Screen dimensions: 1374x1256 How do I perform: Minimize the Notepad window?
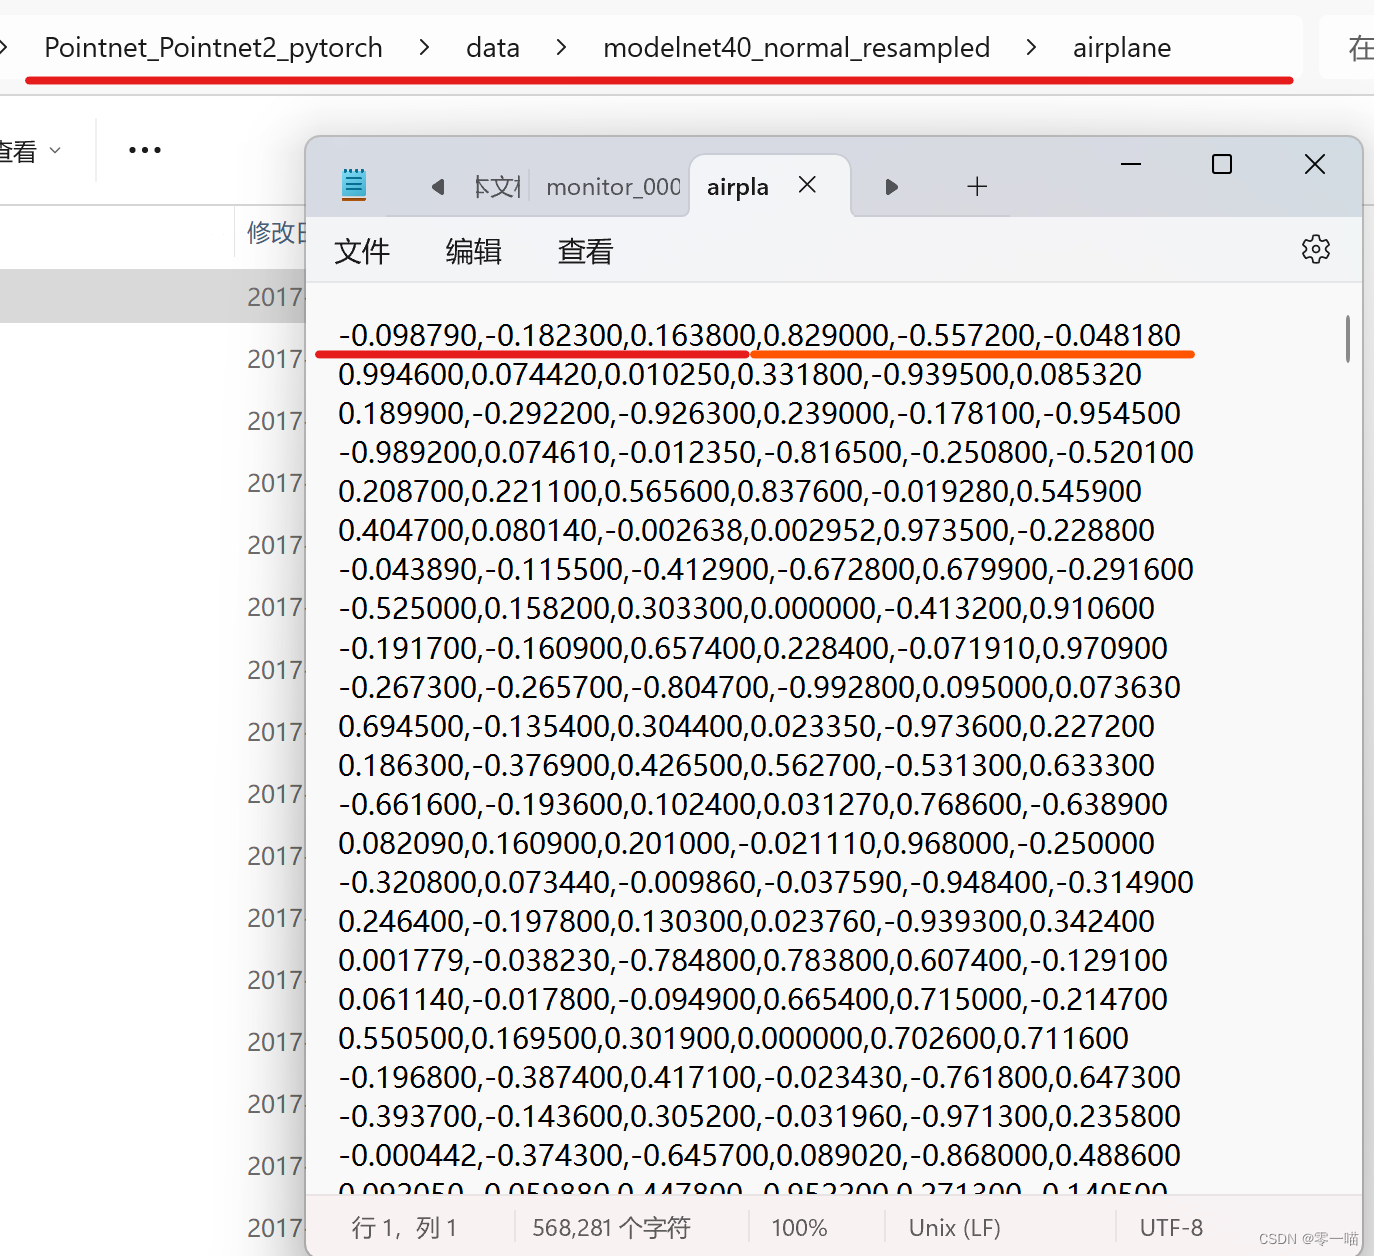[1131, 164]
